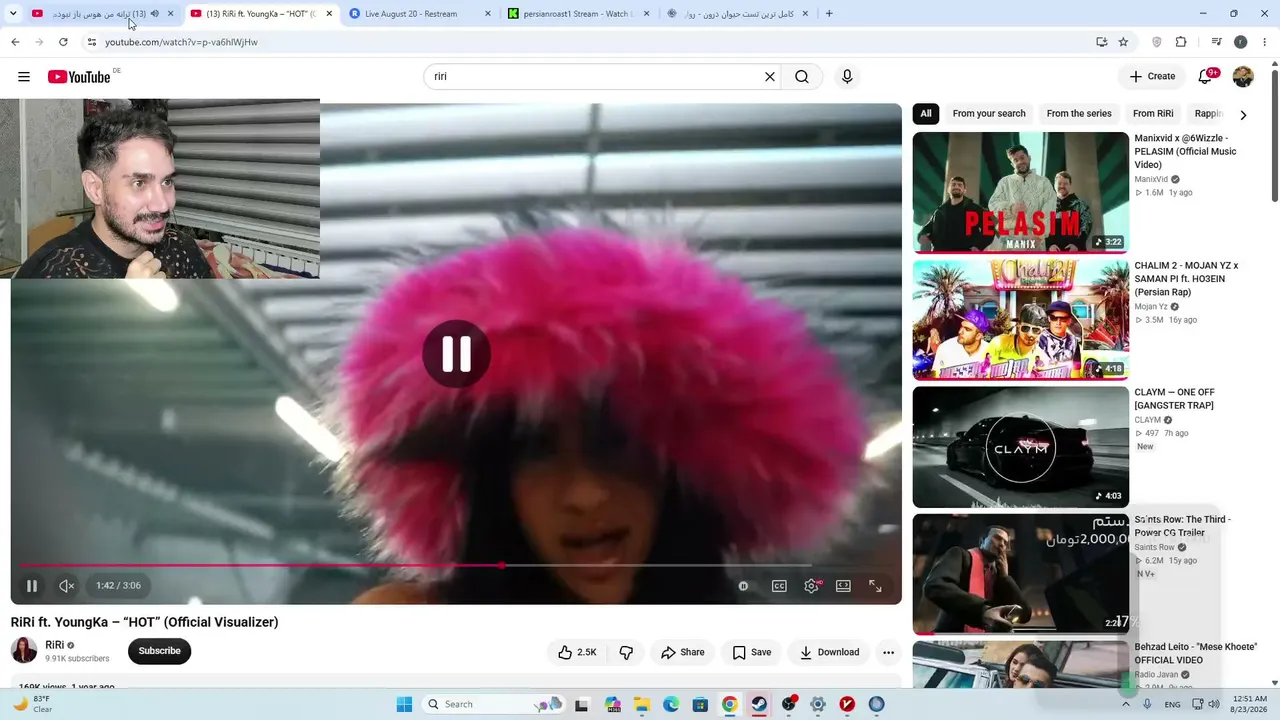Go back in the browser
This screenshot has width=1280, height=720.
coord(15,42)
